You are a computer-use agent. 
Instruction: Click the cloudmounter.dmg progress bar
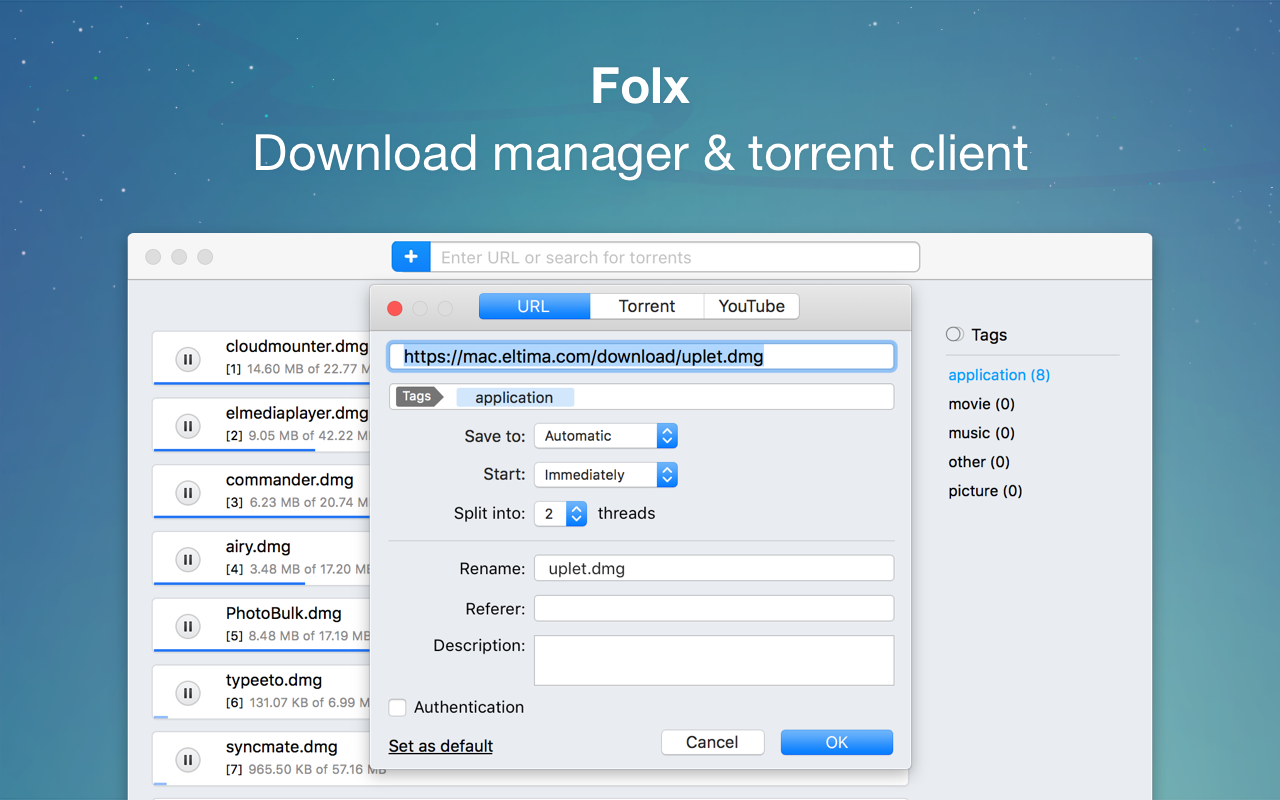pyautogui.click(x=261, y=382)
